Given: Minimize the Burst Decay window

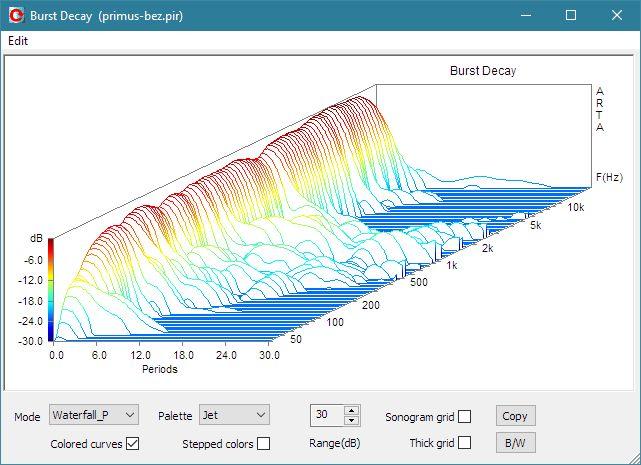Looking at the screenshot, I should point(524,16).
